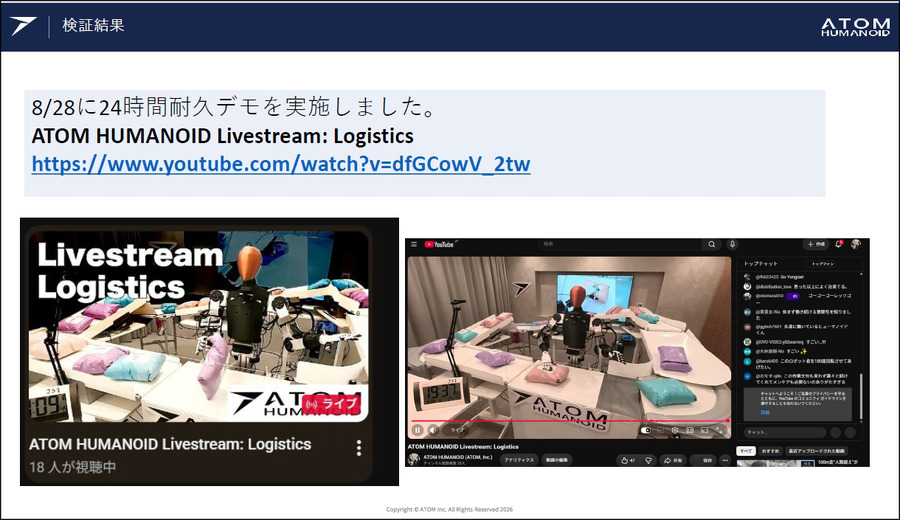Select the "おすすめ" filter chip
This screenshot has width=900, height=520.
(771, 451)
